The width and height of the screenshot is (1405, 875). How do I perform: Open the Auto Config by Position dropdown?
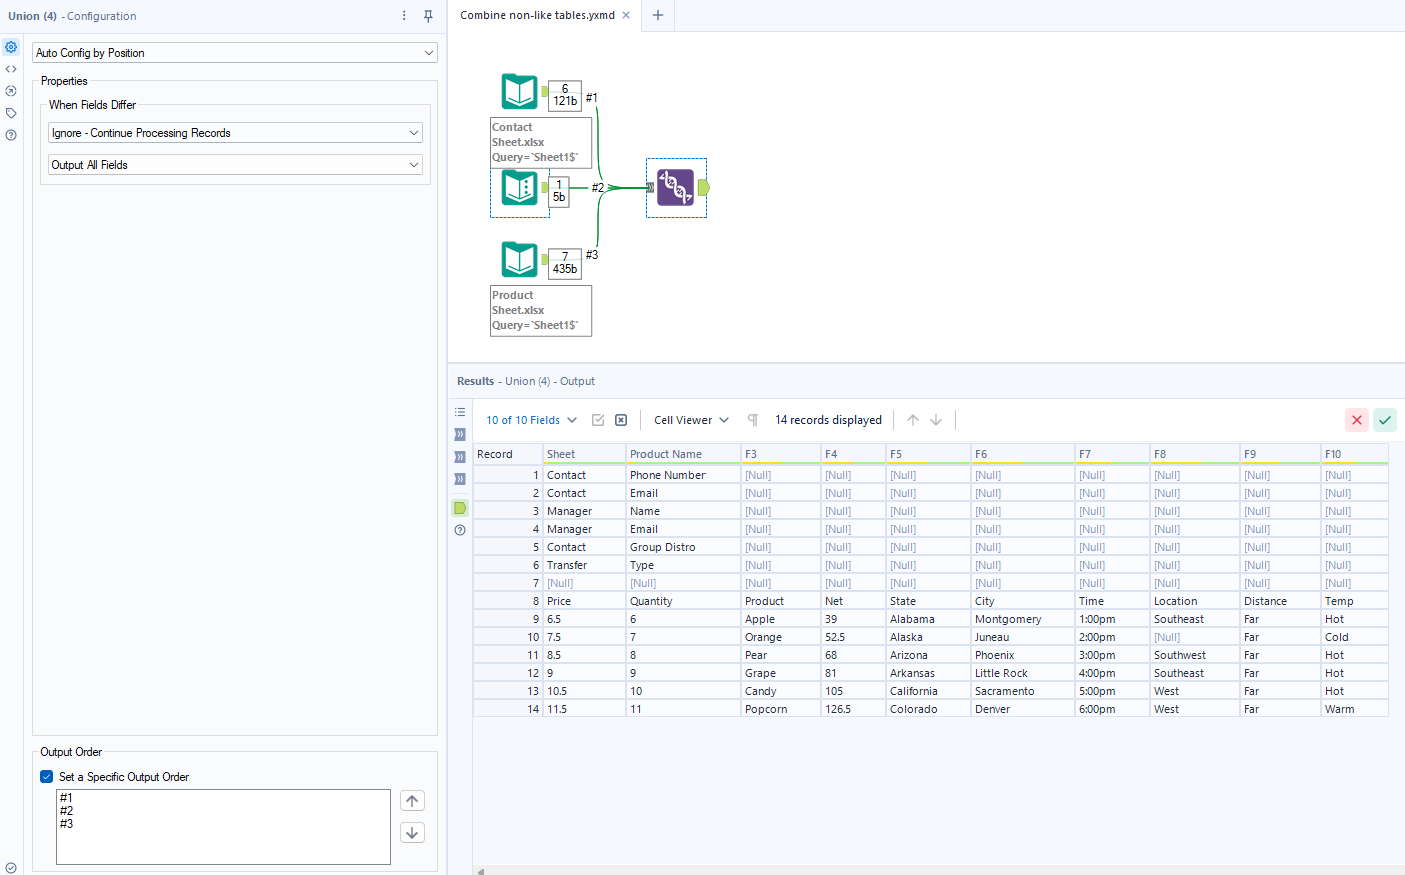tap(234, 52)
